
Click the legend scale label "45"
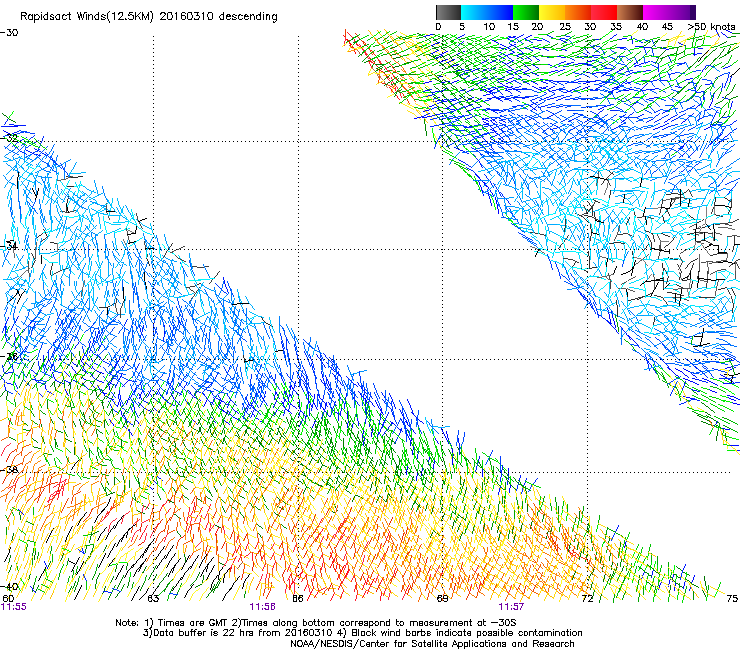tap(667, 27)
